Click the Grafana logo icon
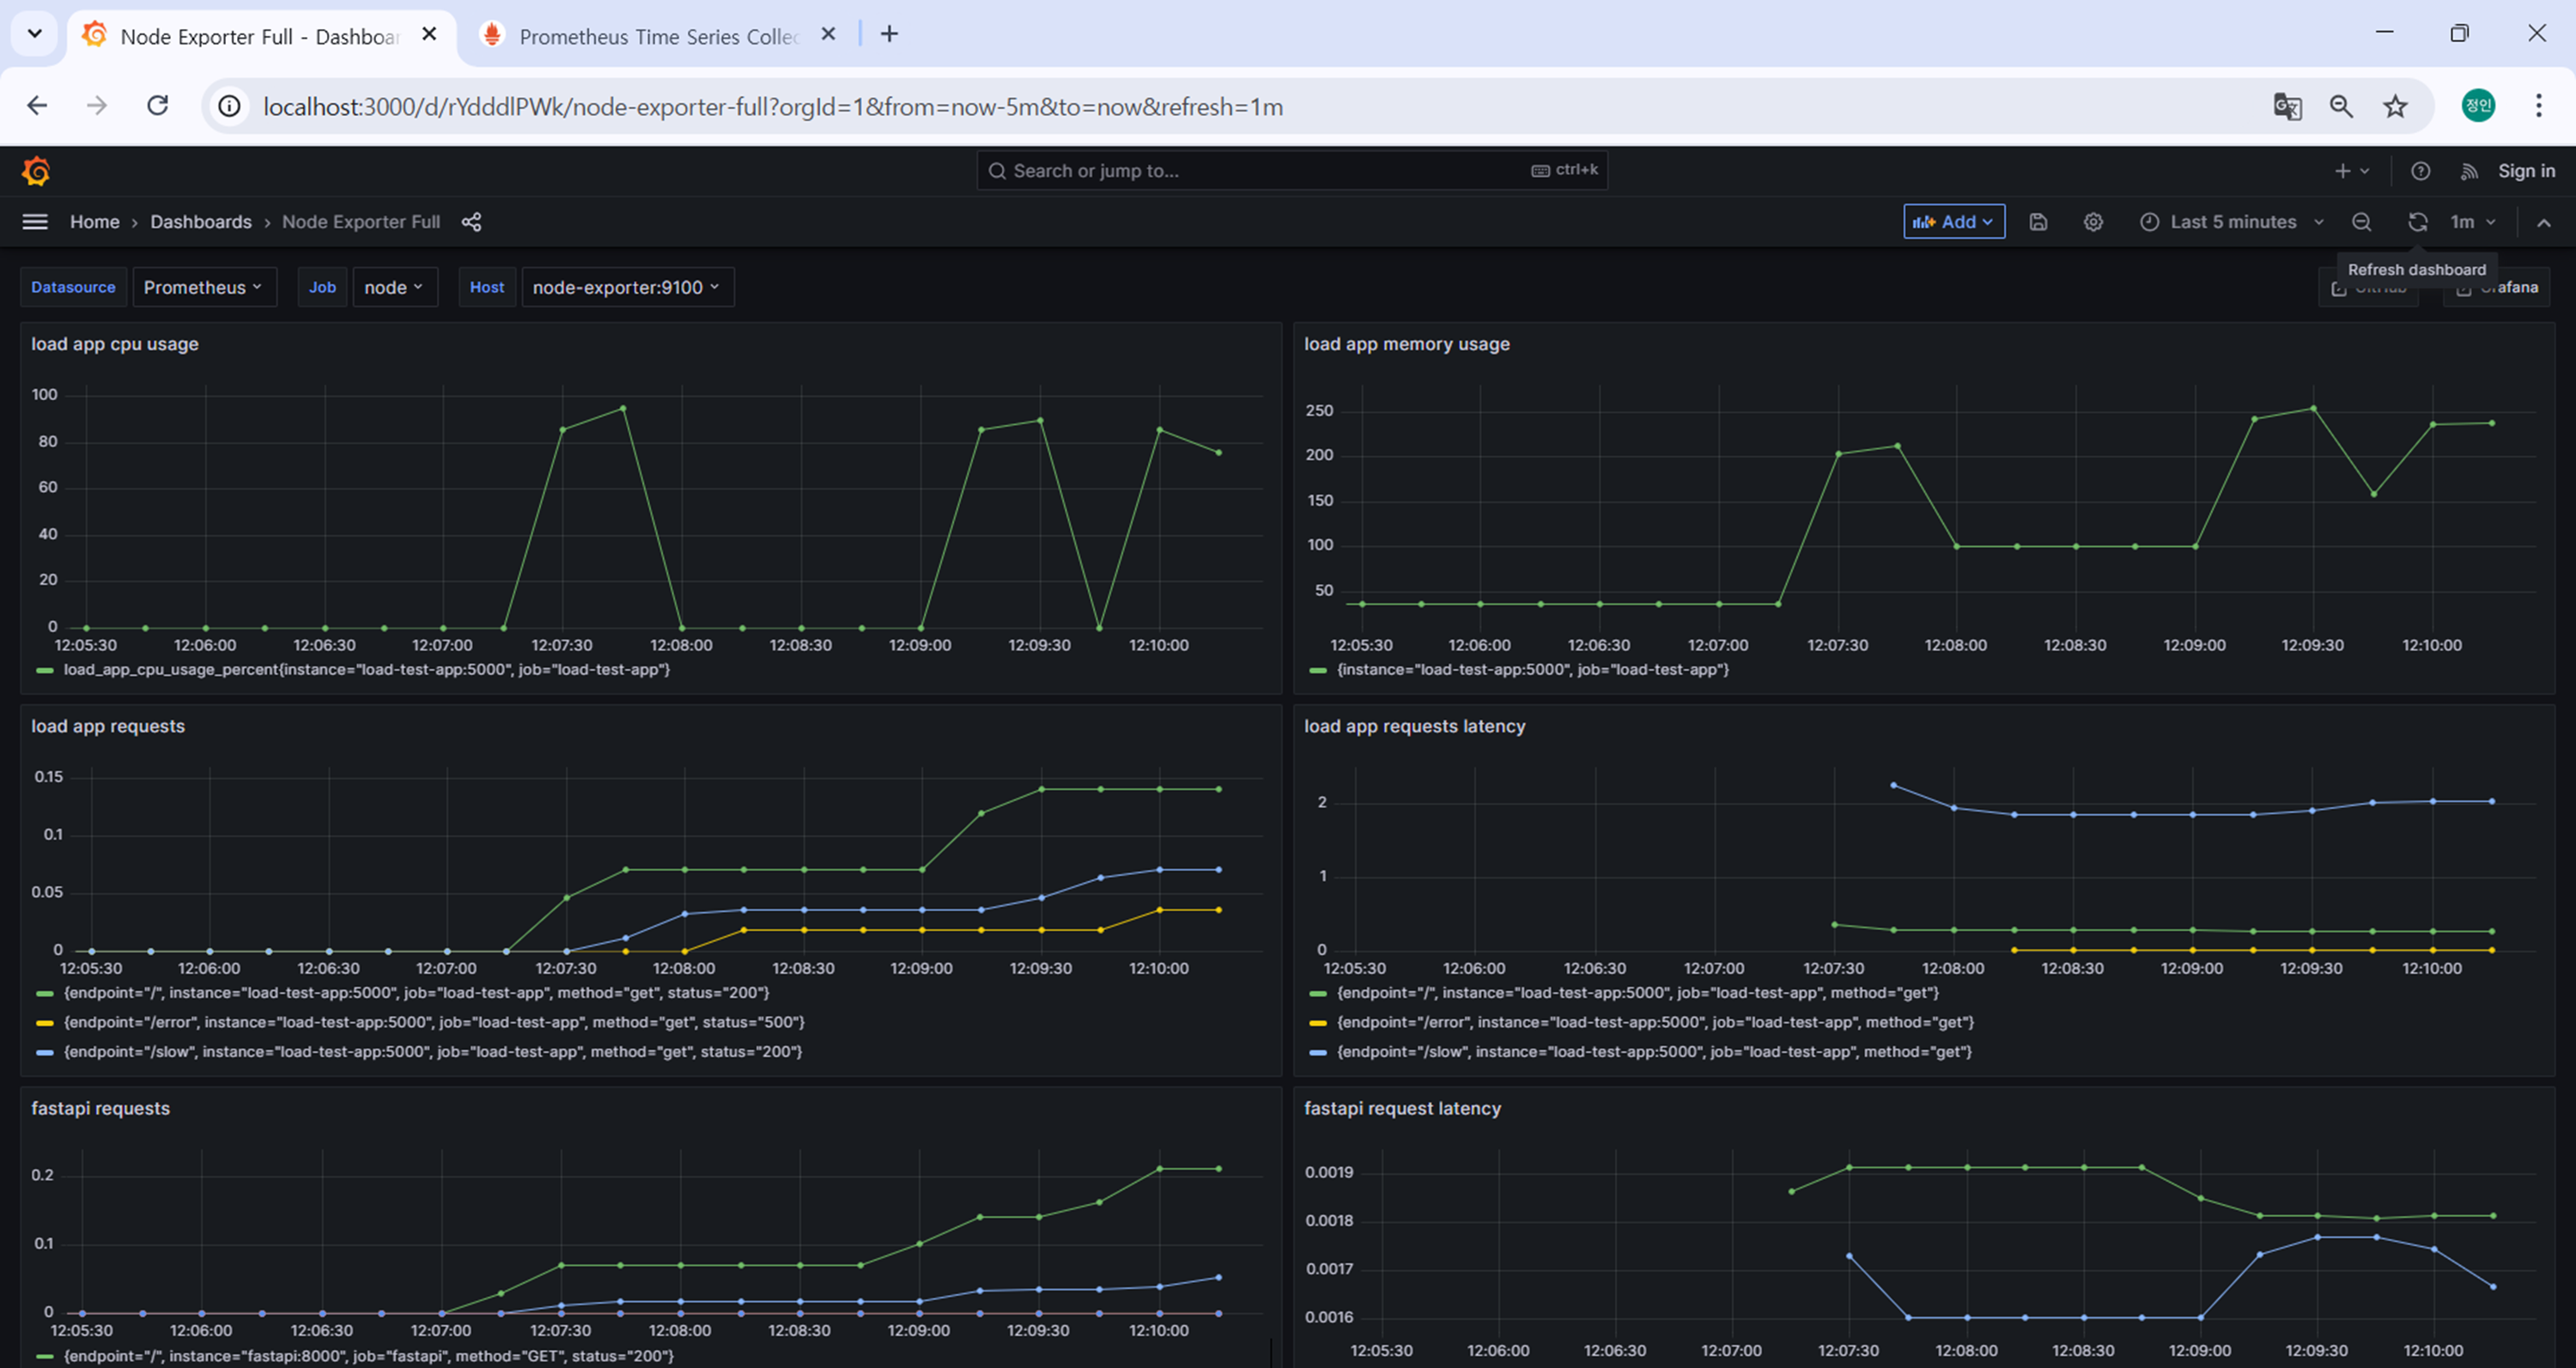This screenshot has height=1368, width=2576. 36,171
